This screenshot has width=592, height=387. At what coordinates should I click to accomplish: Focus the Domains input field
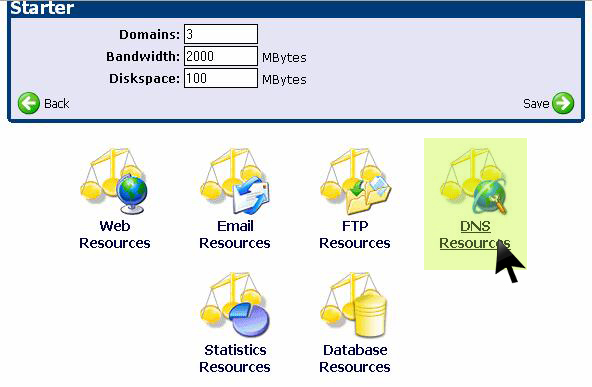click(221, 34)
